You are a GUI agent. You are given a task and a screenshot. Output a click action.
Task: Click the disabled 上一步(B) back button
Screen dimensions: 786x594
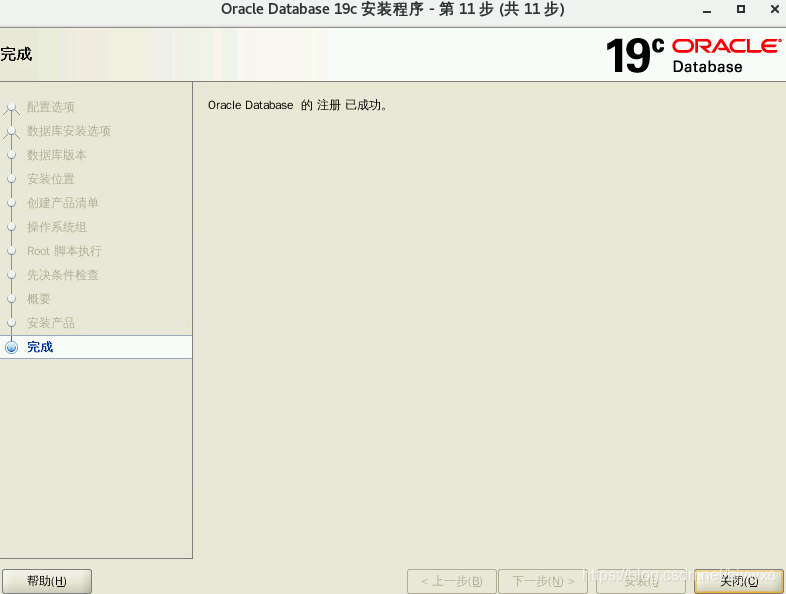click(452, 581)
